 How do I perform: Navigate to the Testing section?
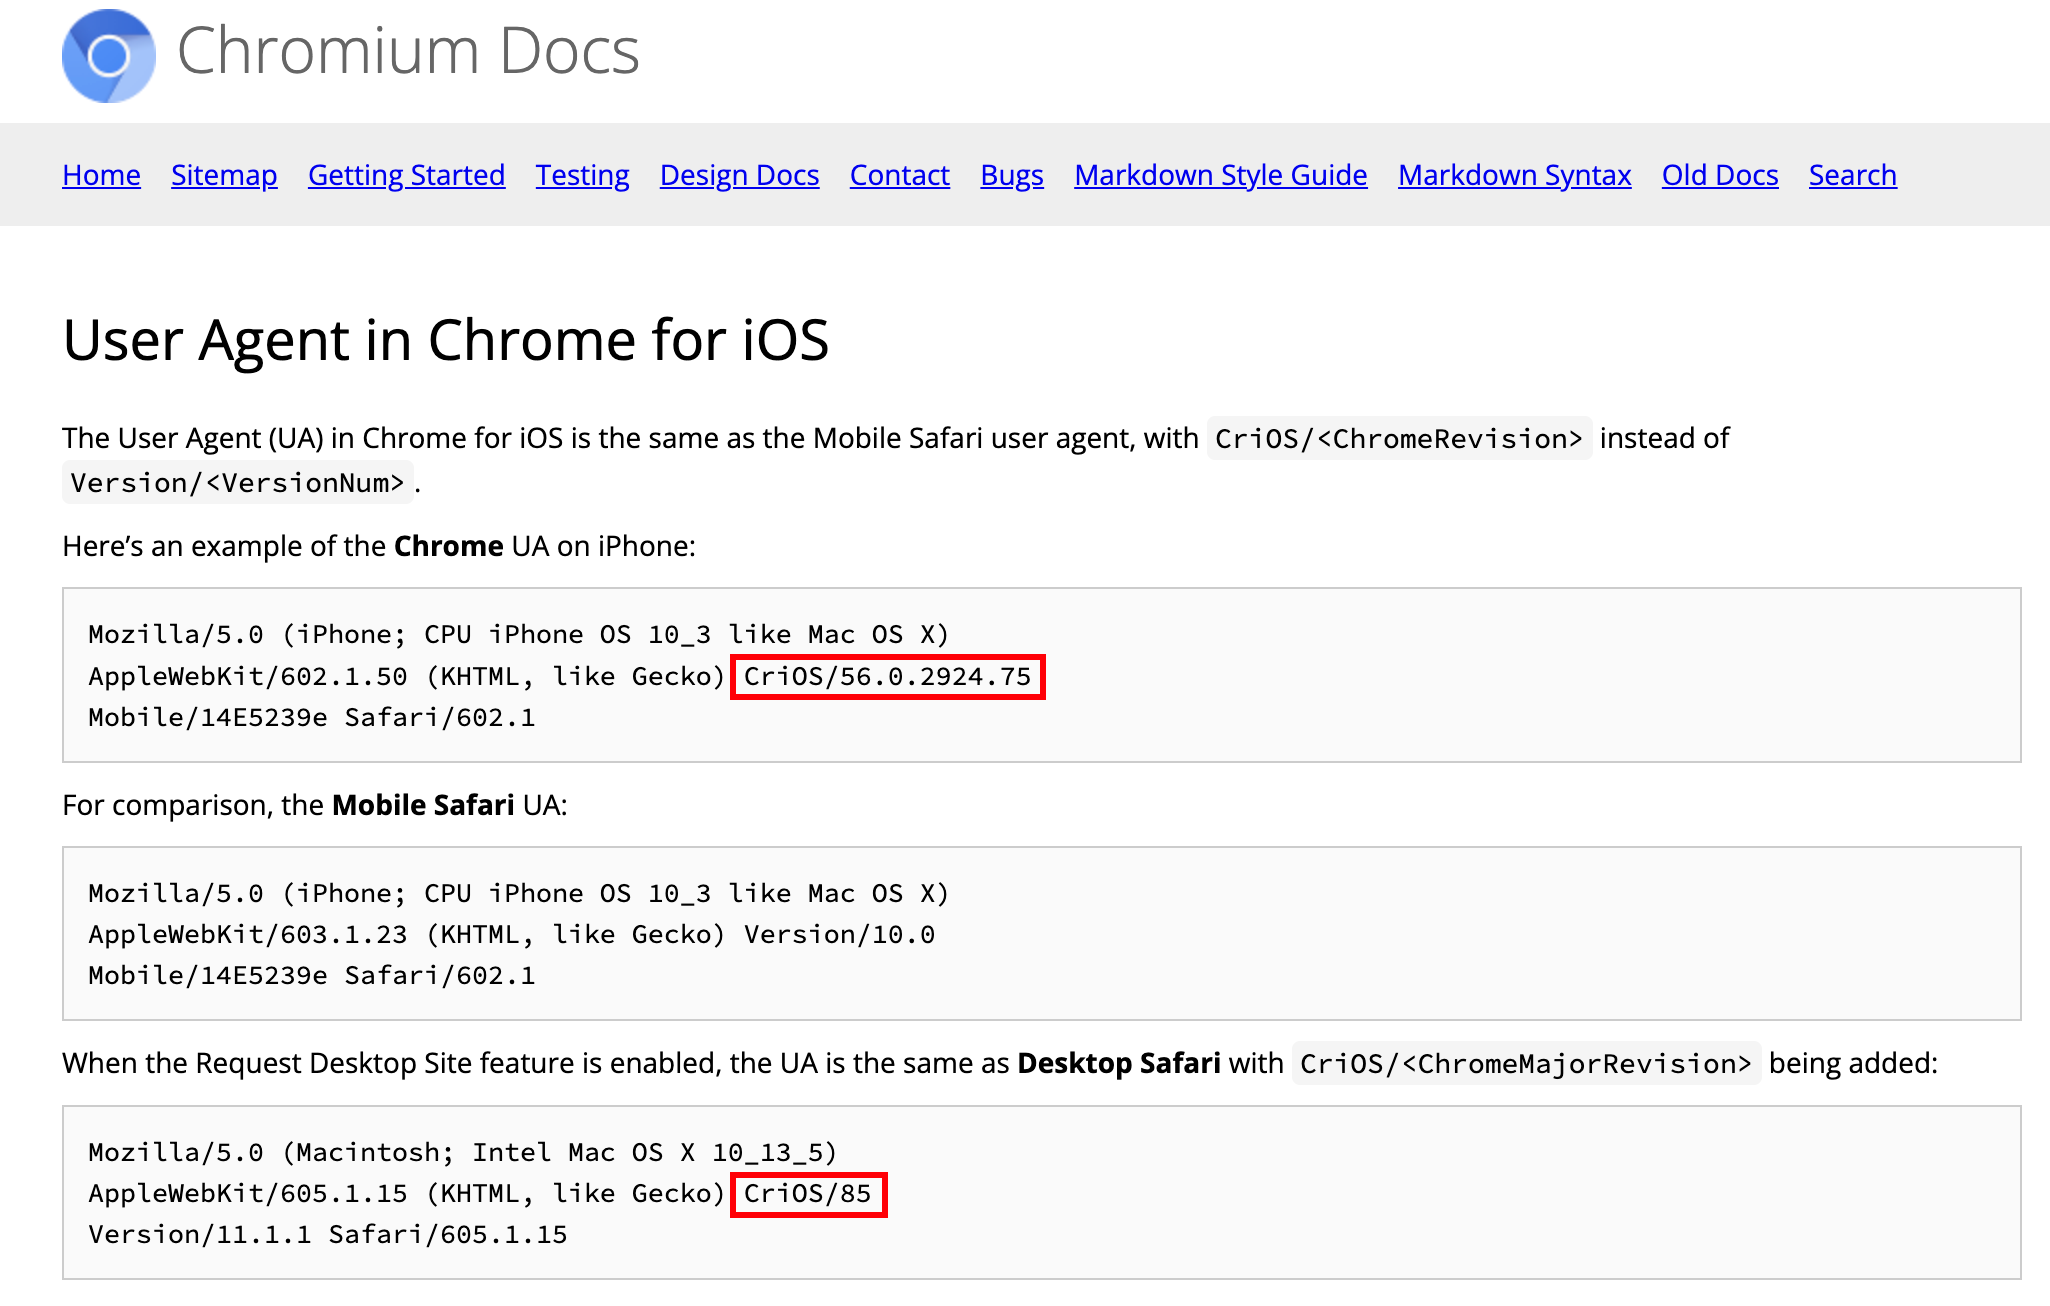pos(582,175)
